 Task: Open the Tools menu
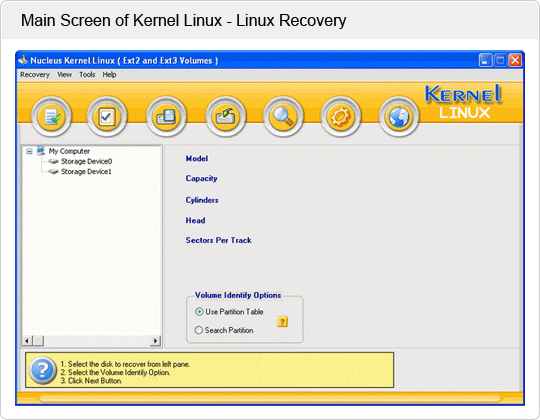[x=87, y=75]
